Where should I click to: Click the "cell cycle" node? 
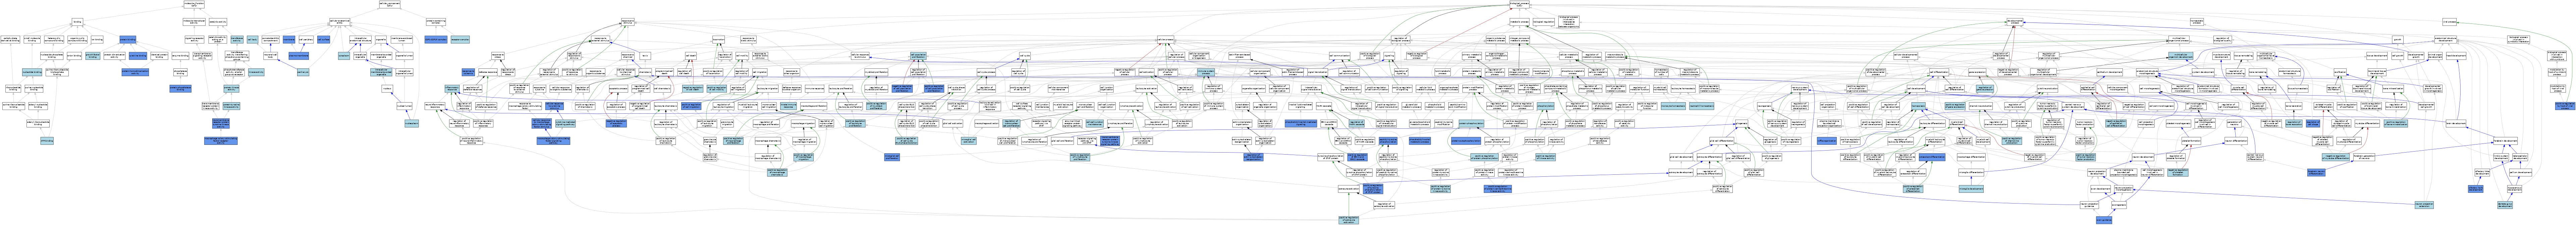[x=1025, y=56]
